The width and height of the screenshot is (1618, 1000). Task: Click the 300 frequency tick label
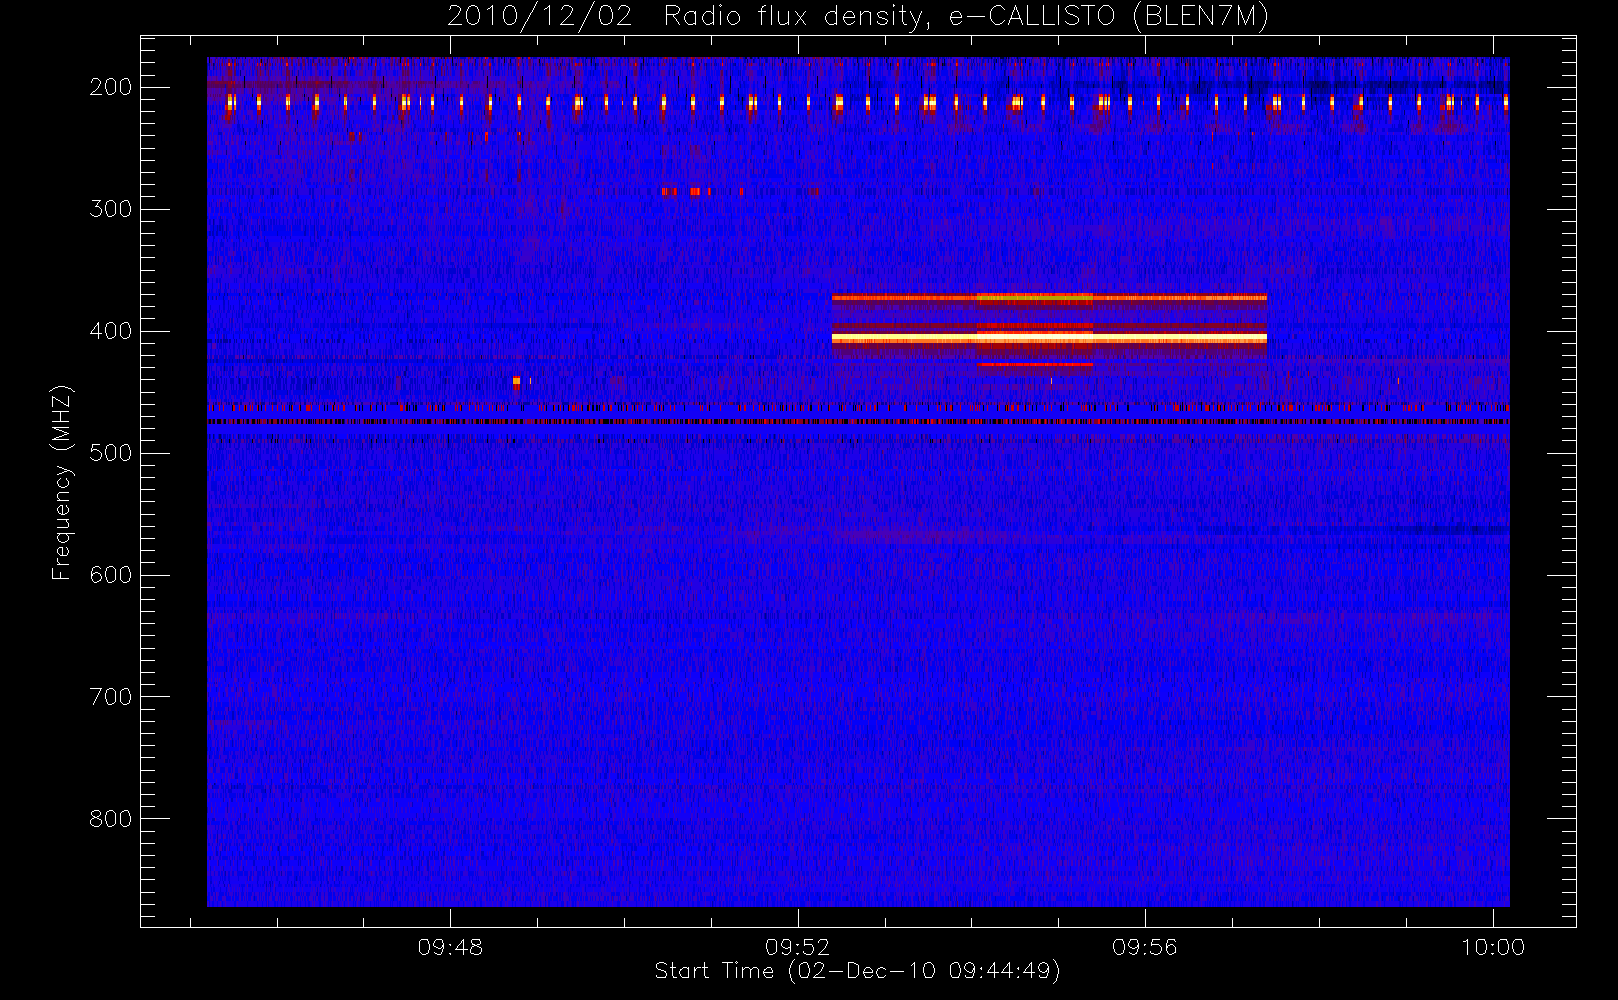click(110, 209)
